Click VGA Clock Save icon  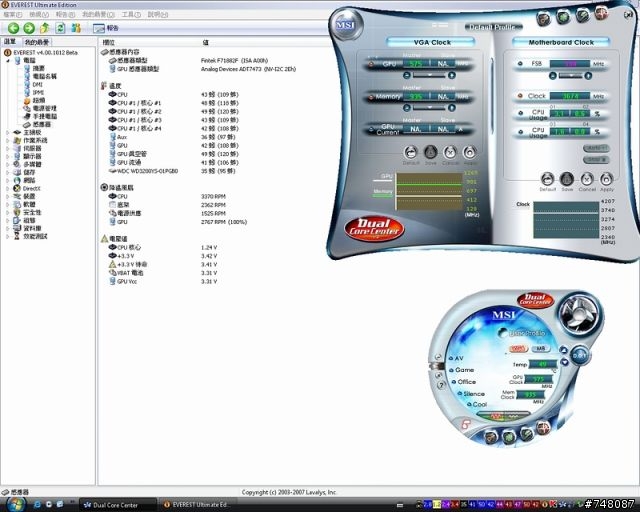[430, 153]
